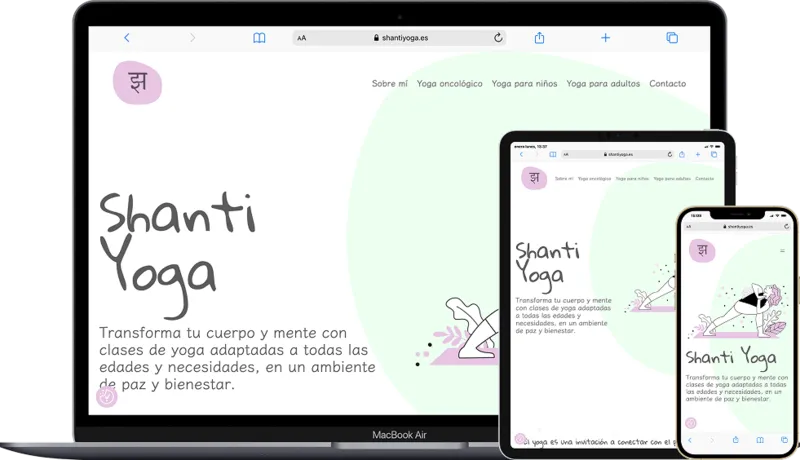This screenshot has width=800, height=460.
Task: Open Contacto on MacBook site
Action: [x=667, y=84]
